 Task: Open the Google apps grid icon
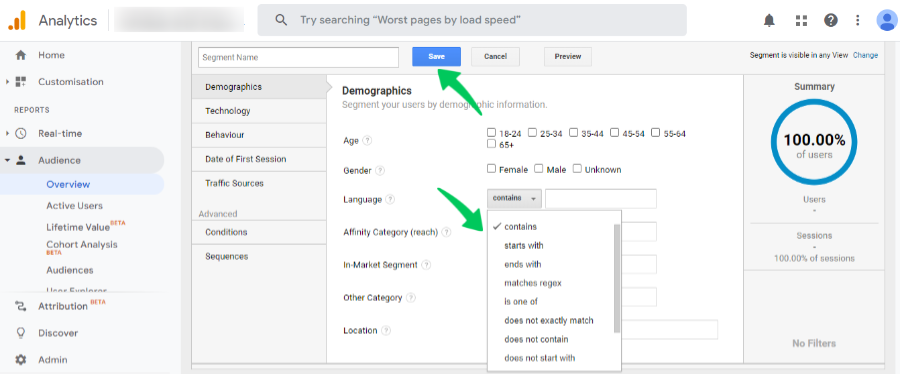click(x=801, y=21)
